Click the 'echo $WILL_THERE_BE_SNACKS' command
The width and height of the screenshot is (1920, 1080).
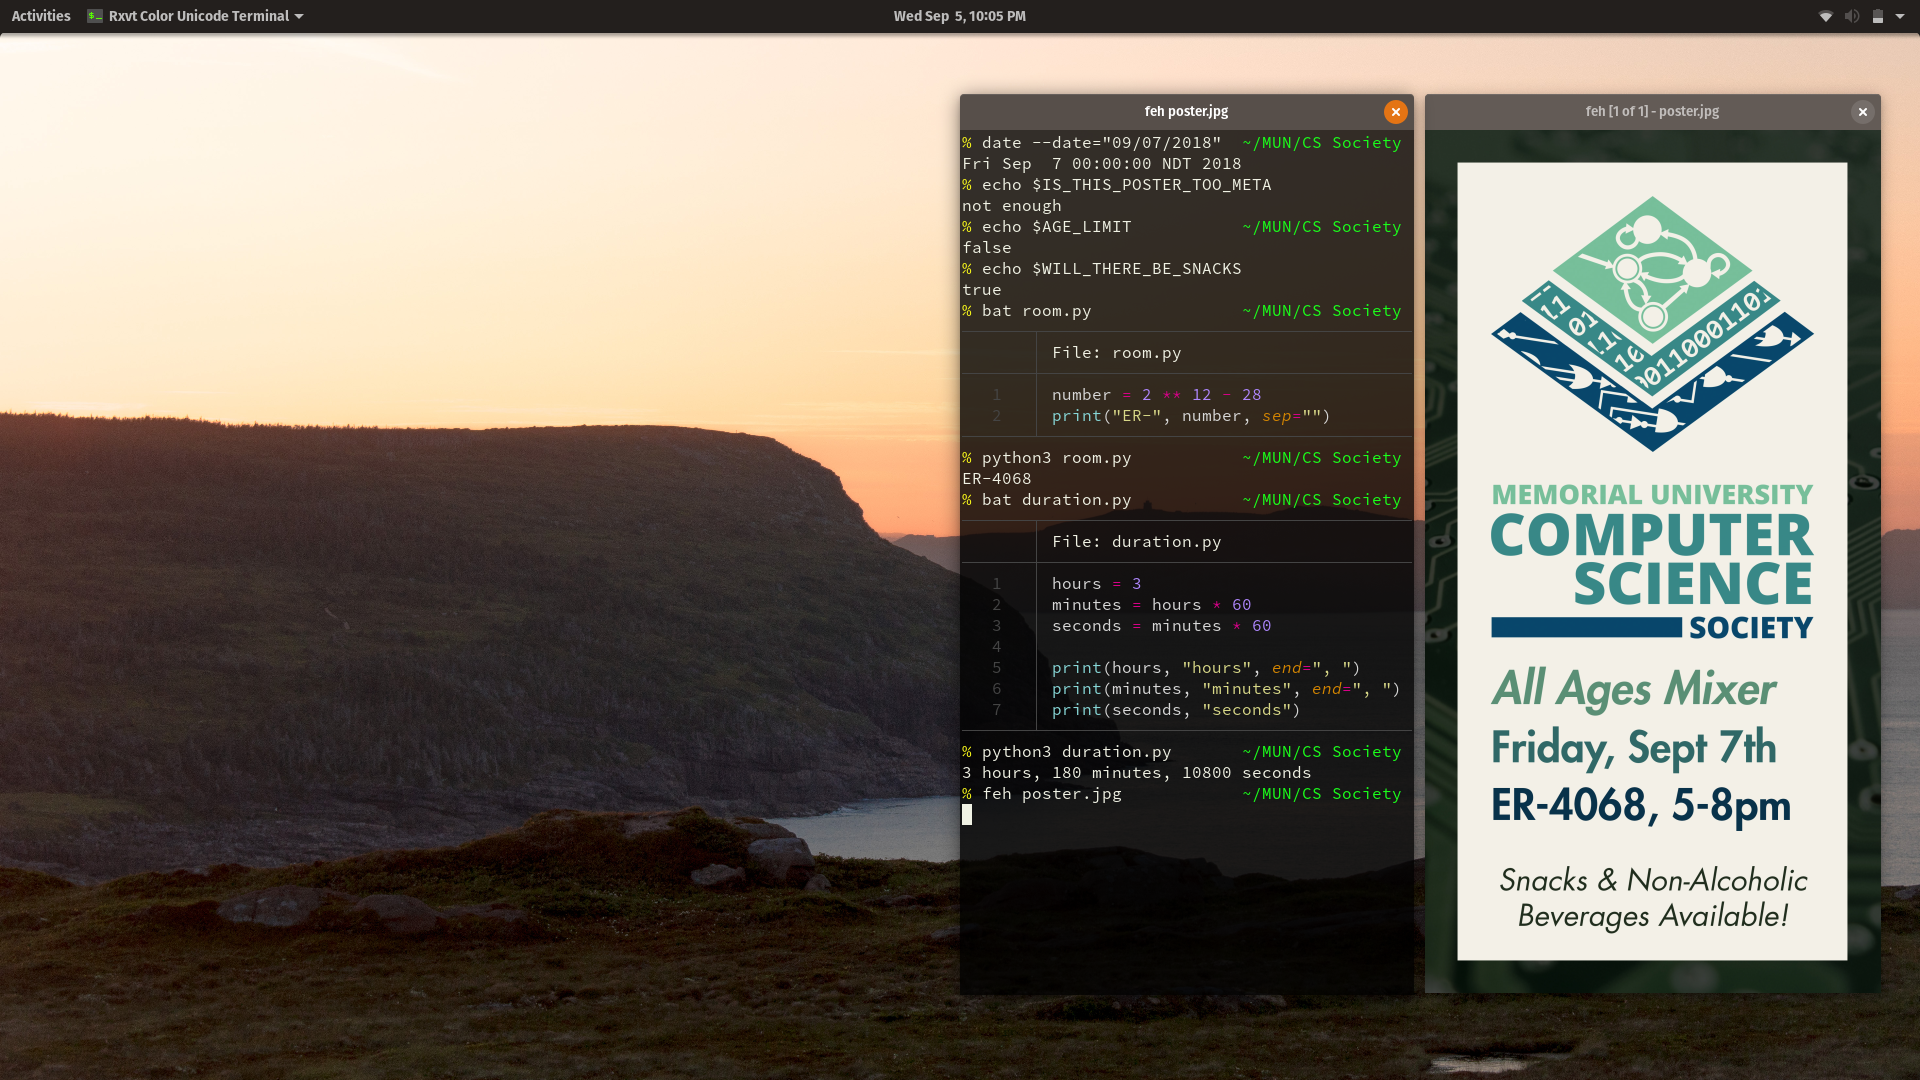(x=1112, y=269)
